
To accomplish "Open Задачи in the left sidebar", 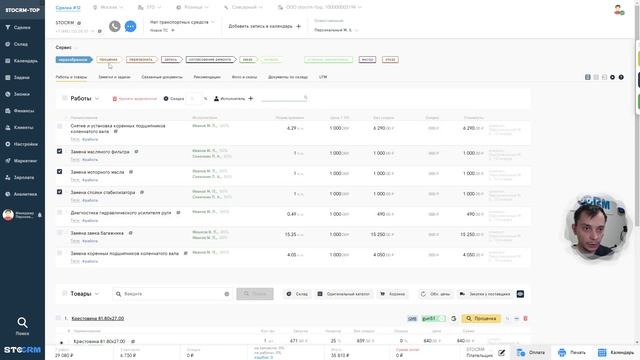I will [x=18, y=78].
